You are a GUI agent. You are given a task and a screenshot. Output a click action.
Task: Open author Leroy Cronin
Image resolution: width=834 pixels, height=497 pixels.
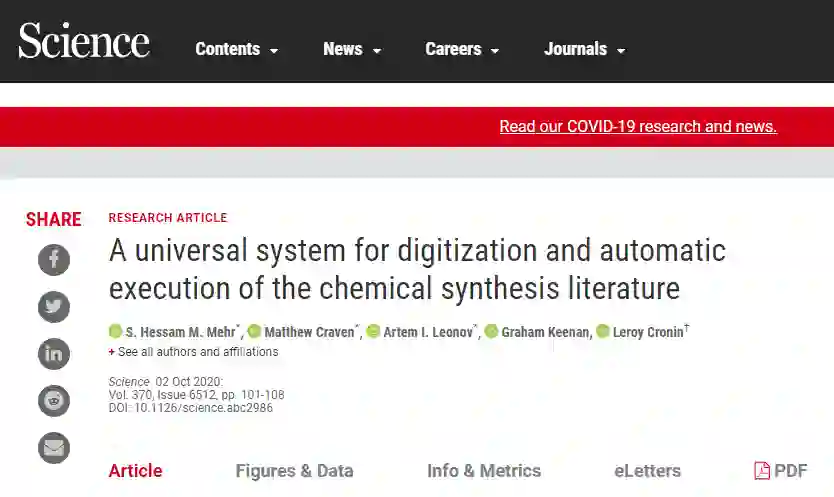[x=648, y=332]
